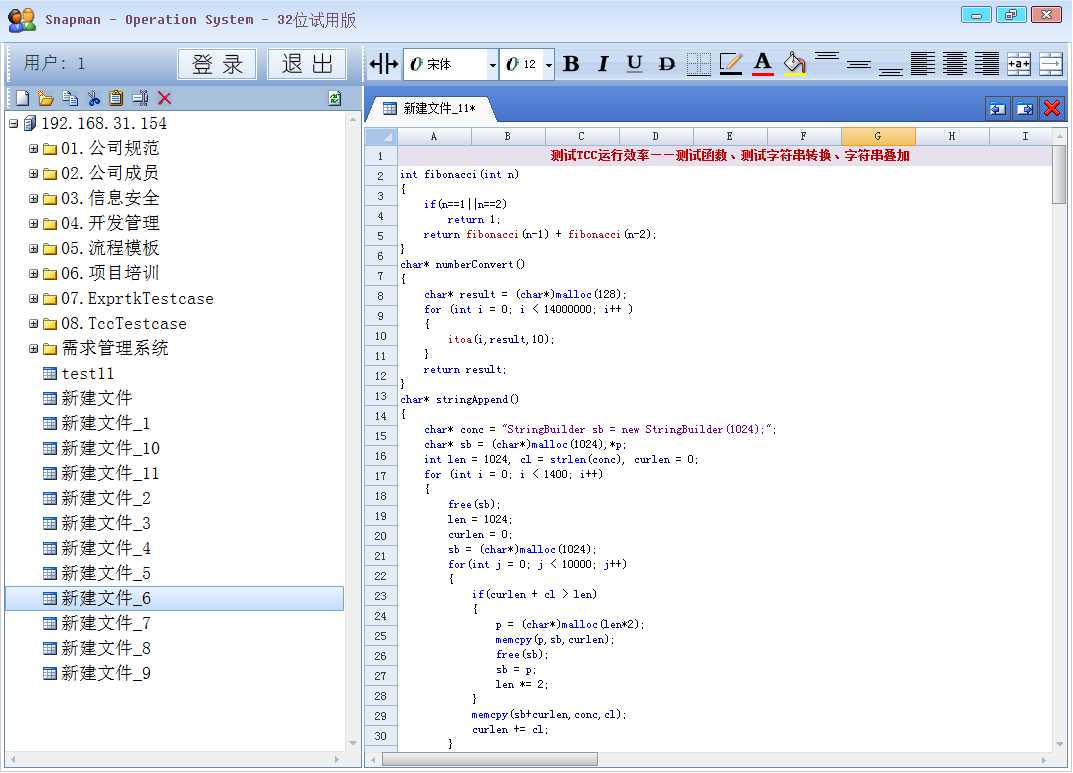The image size is (1073, 773).
Task: Click the 退出 logout button
Action: click(x=307, y=64)
